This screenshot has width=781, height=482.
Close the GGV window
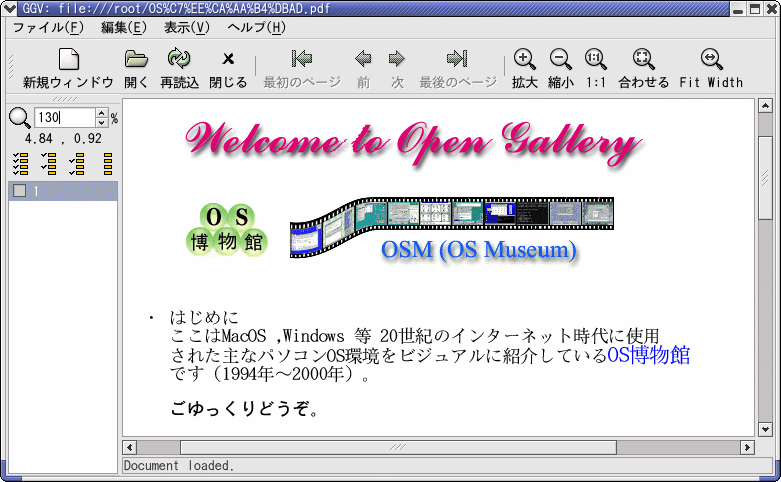tap(772, 9)
